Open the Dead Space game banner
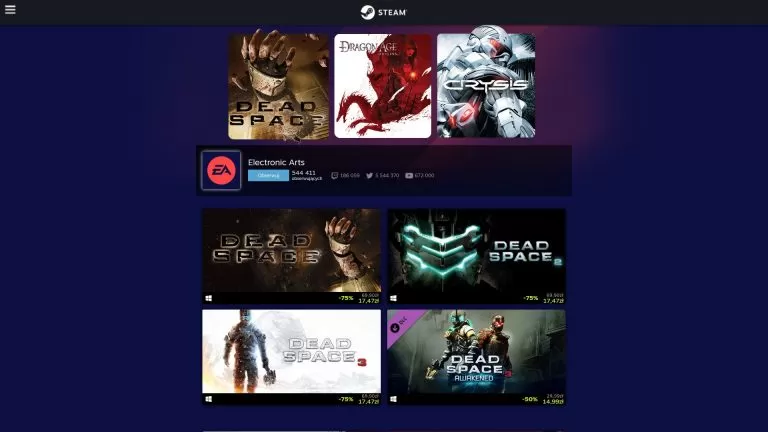 click(291, 250)
